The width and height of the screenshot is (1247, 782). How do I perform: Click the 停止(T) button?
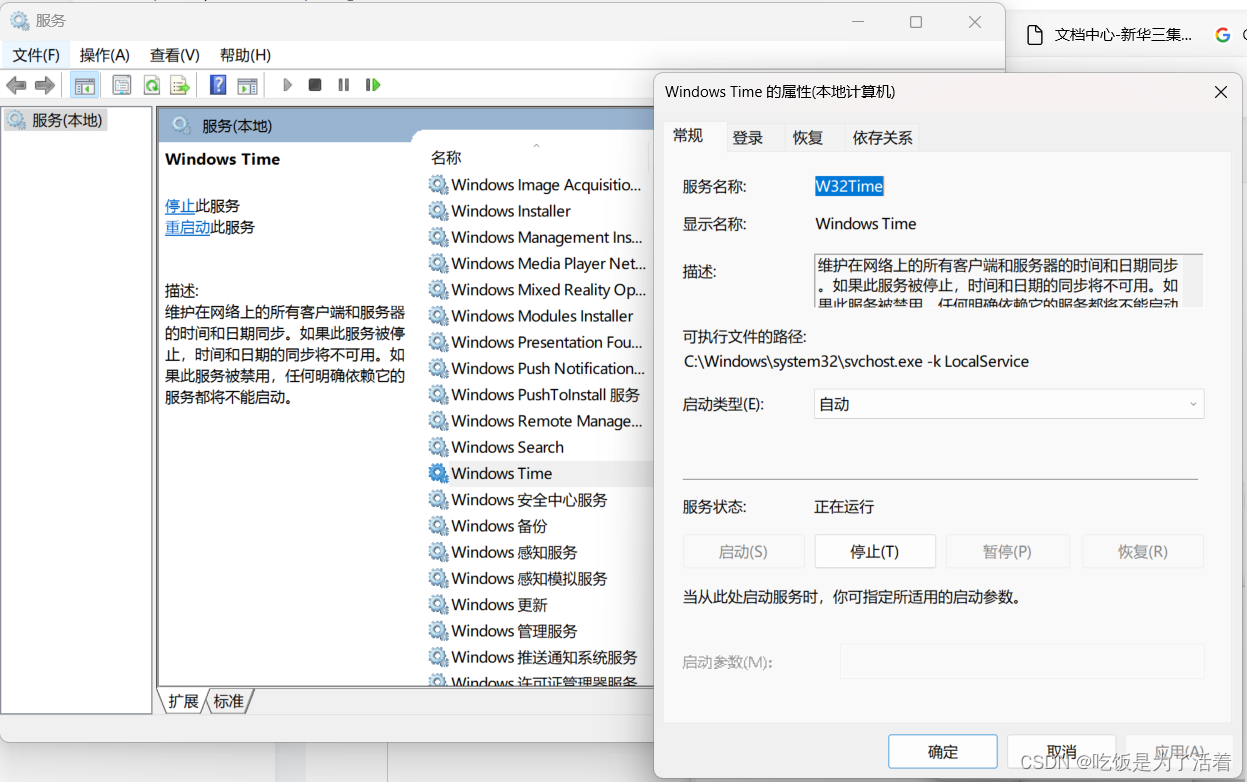tap(875, 551)
